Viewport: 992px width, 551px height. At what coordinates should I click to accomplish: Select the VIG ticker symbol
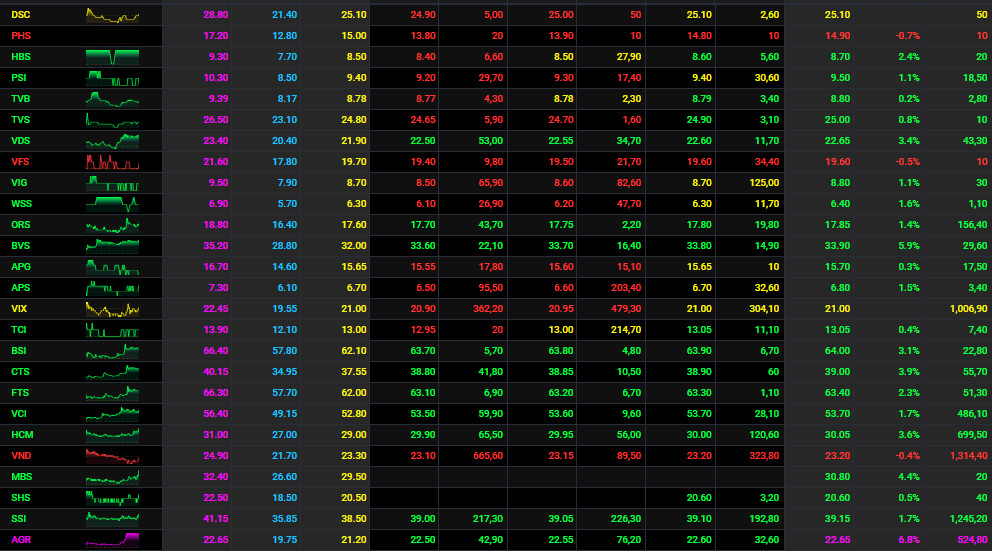pos(19,183)
